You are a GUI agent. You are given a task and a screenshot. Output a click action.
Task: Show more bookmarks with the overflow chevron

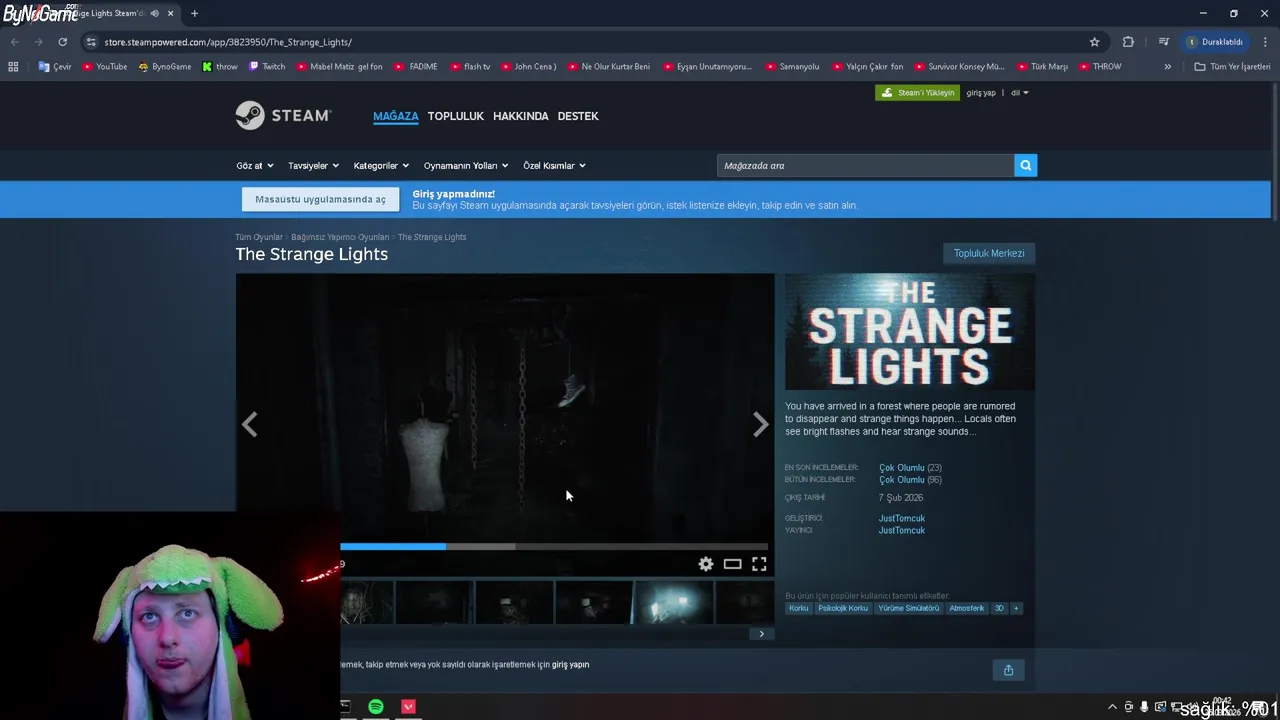1167,67
